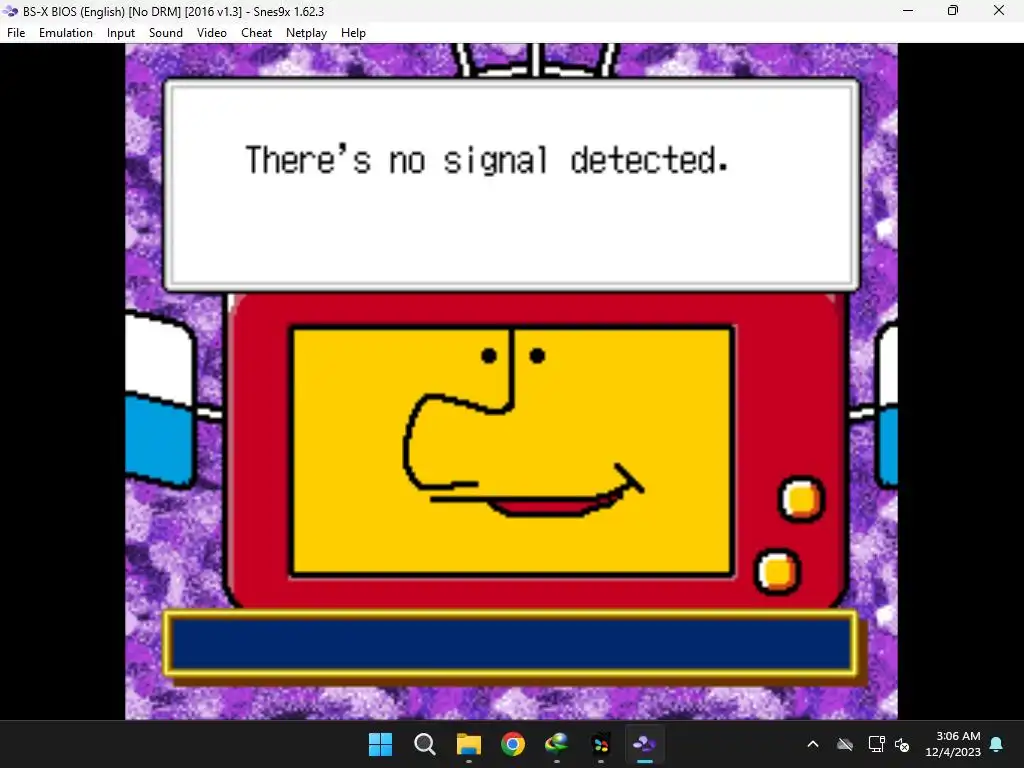1024x768 pixels.
Task: Click the Snes9x title bar app icon
Action: pos(10,11)
